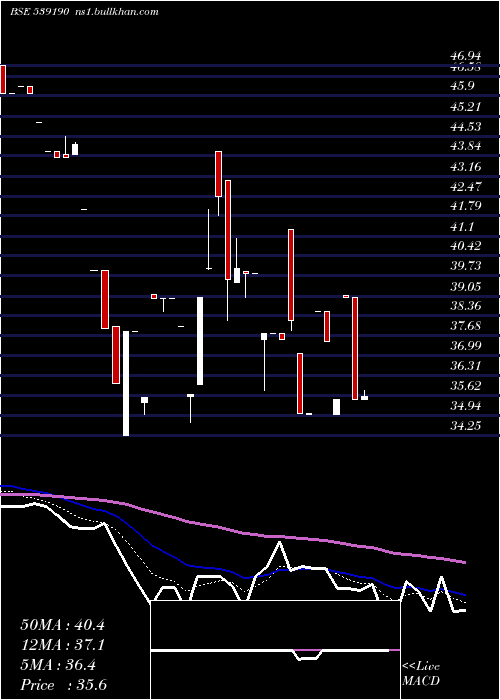
Task: Click the 38.36 price axis label
Action: click(x=466, y=306)
